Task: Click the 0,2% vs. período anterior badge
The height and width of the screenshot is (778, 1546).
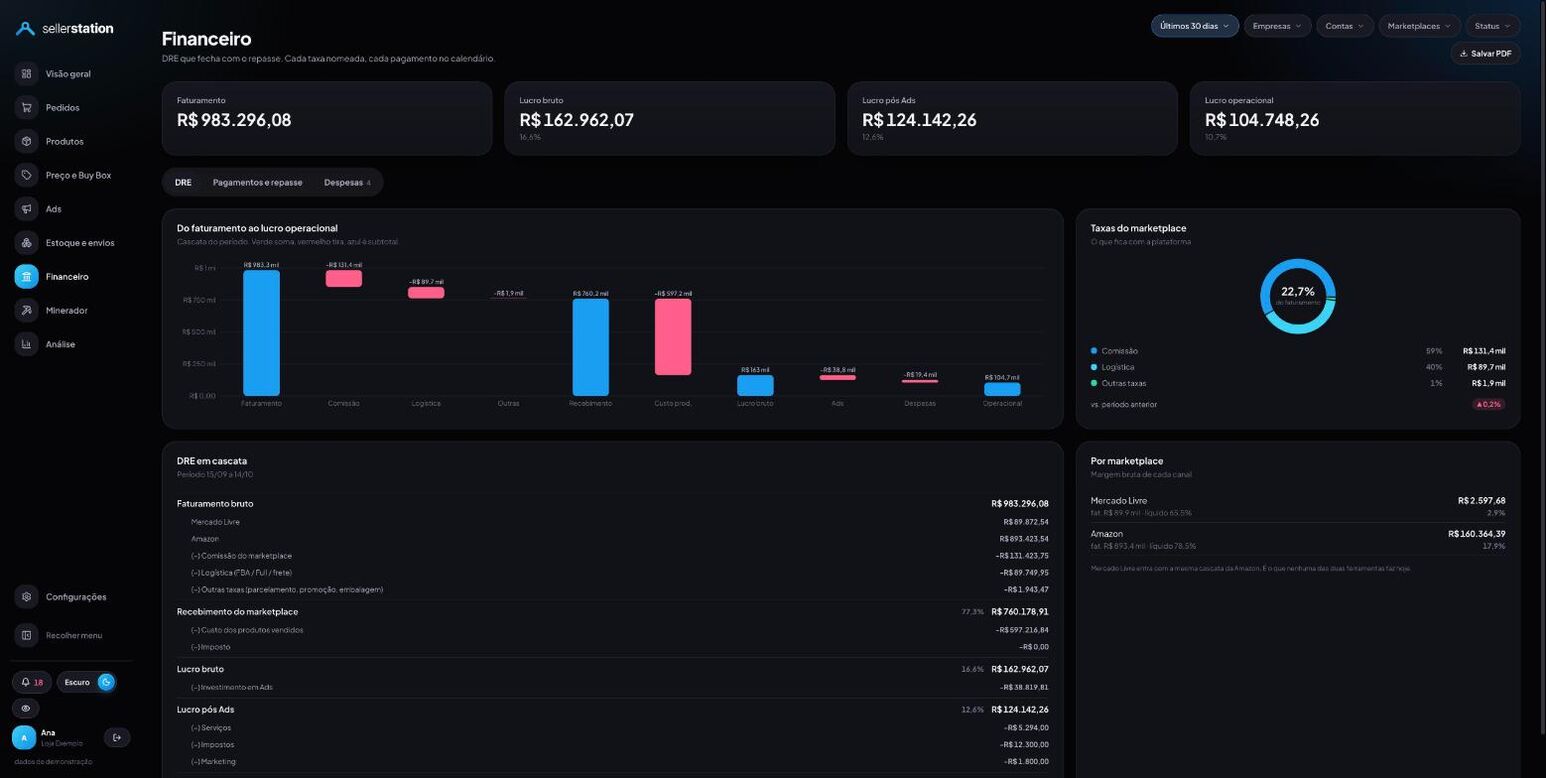Action: click(1488, 405)
